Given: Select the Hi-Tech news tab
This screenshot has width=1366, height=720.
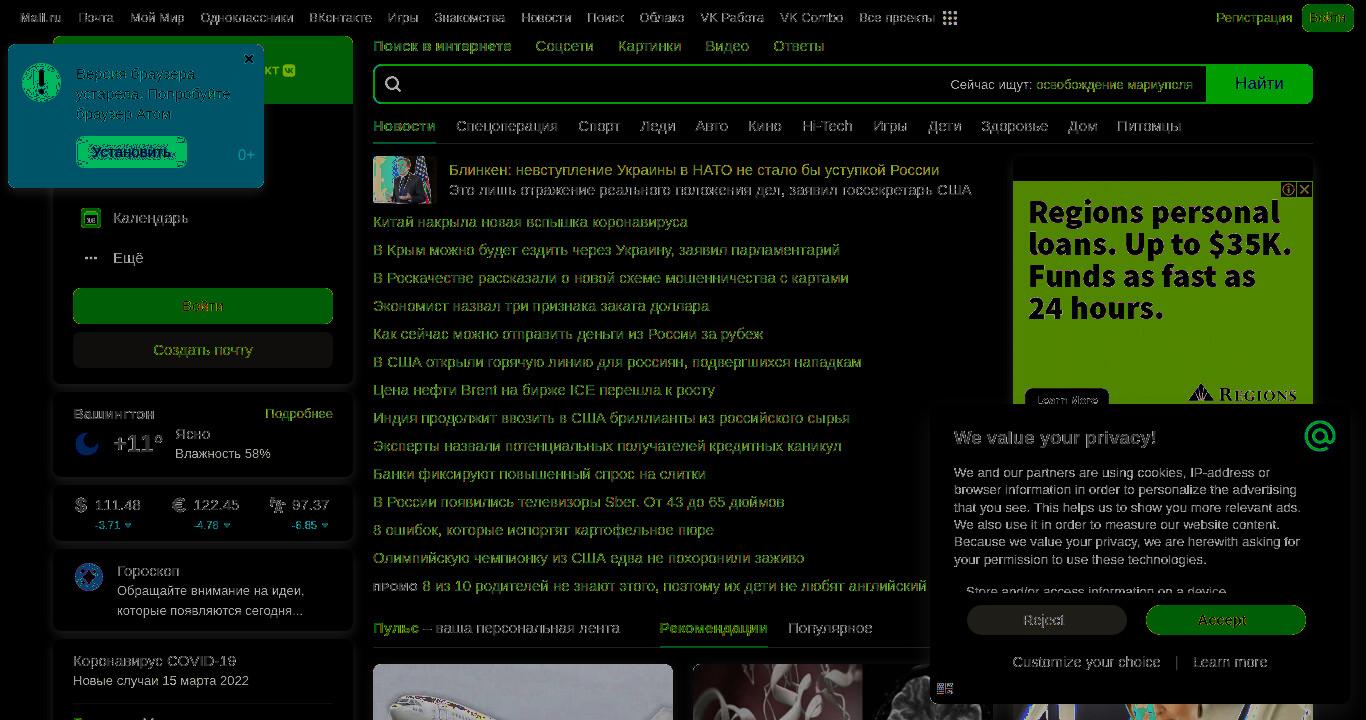Looking at the screenshot, I should pyautogui.click(x=827, y=126).
